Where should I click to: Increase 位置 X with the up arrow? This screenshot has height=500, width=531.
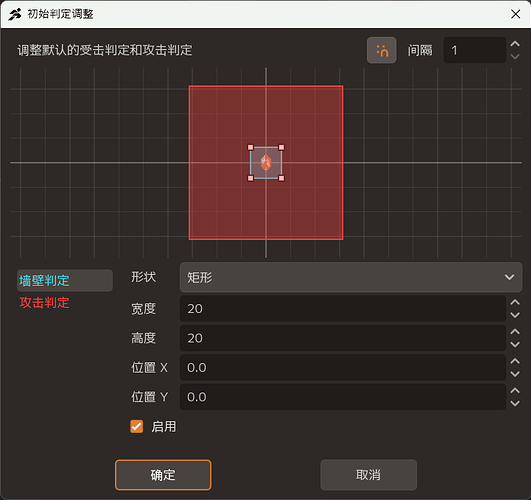tap(515, 361)
